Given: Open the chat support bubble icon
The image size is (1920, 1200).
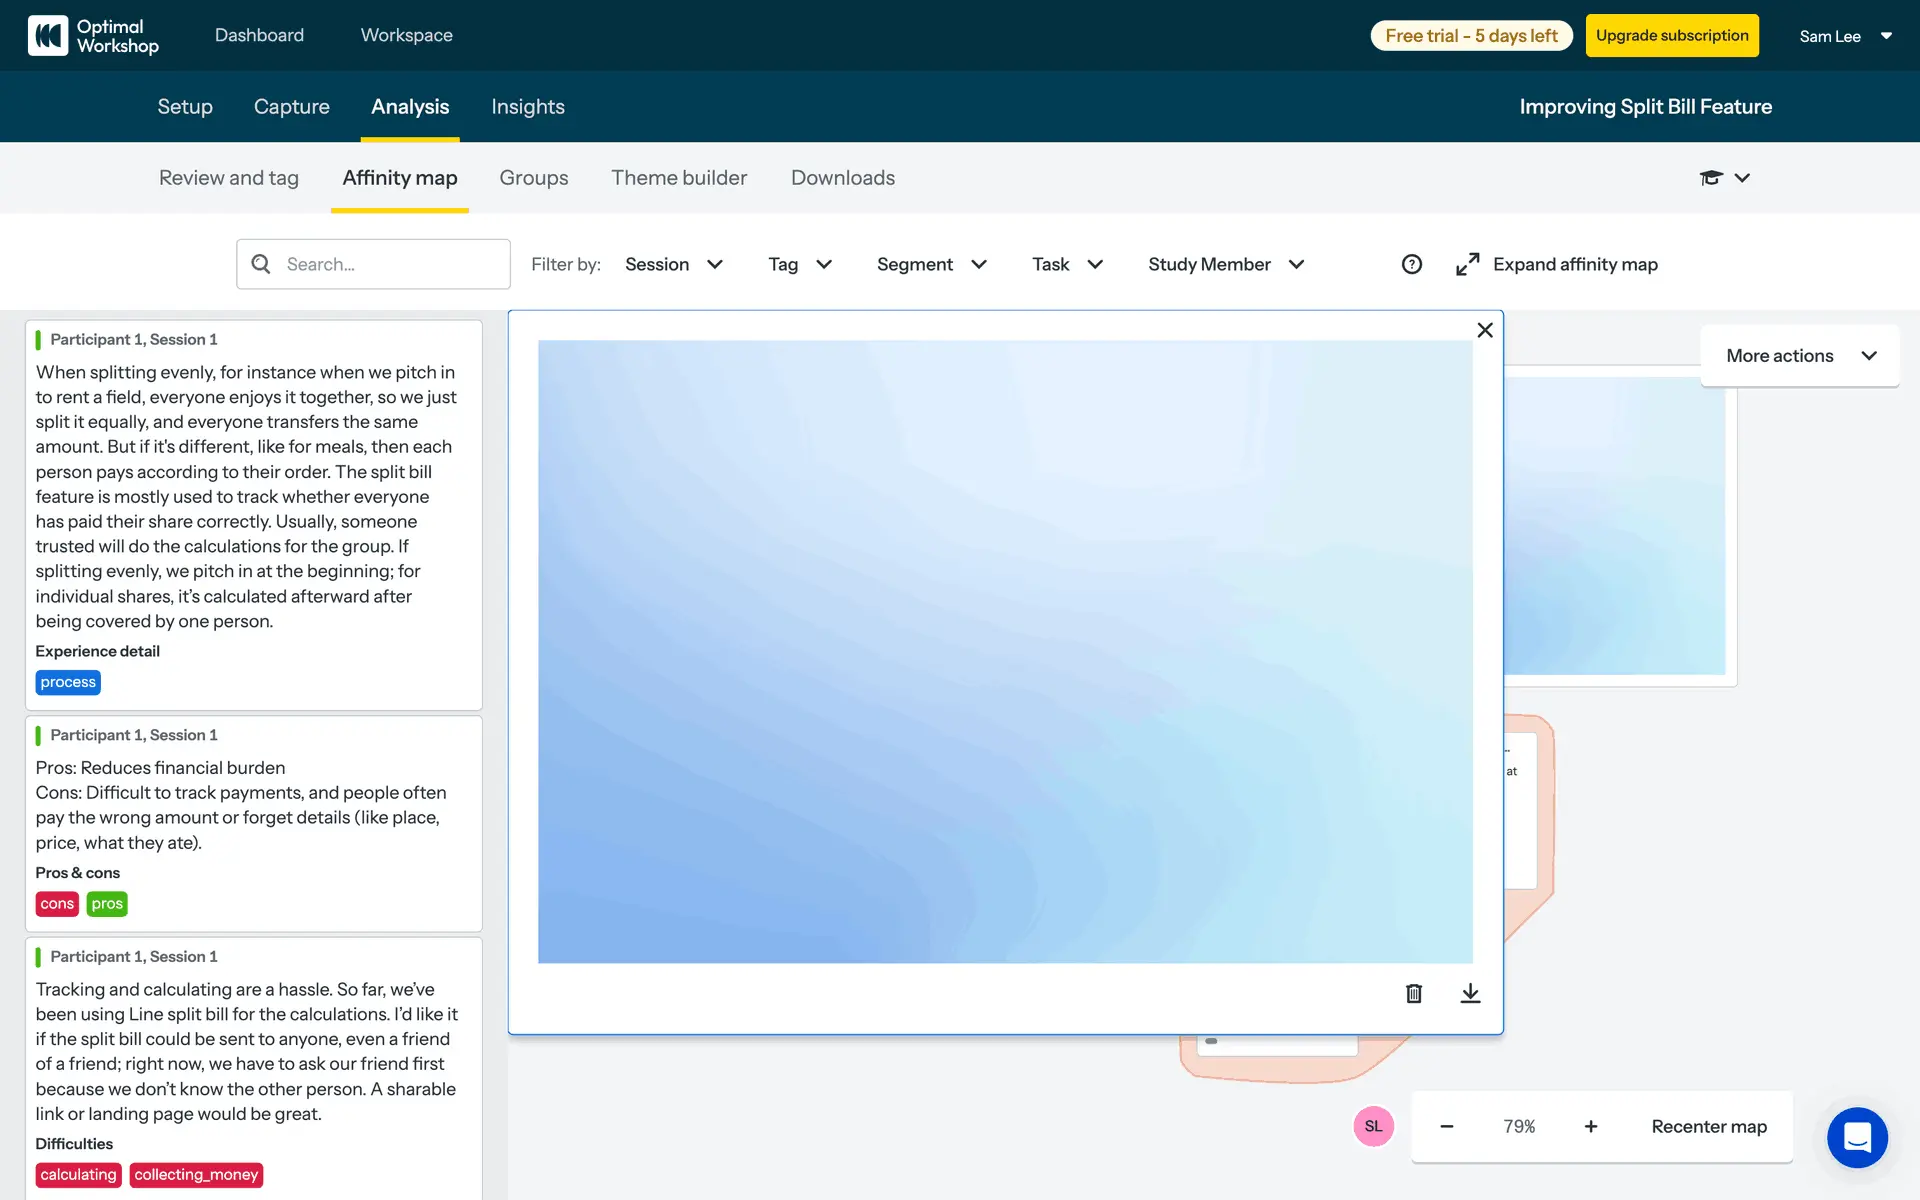Looking at the screenshot, I should 1857,1137.
